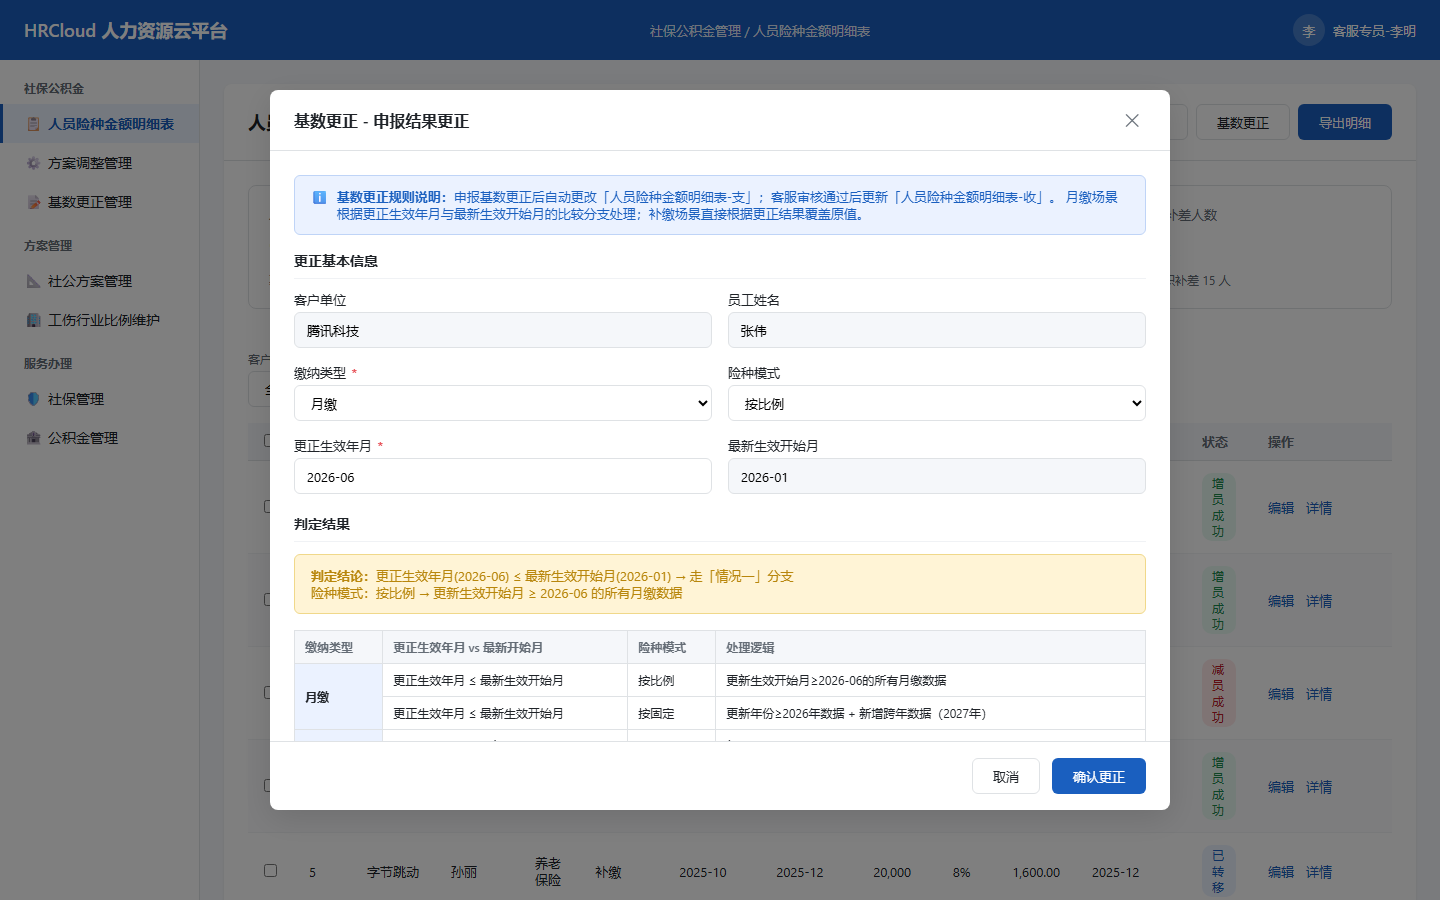Screen dimensions: 1440x900
Task: Click the text 更新年份≥2026年数据 + 新增跨年数据
Action: point(856,714)
